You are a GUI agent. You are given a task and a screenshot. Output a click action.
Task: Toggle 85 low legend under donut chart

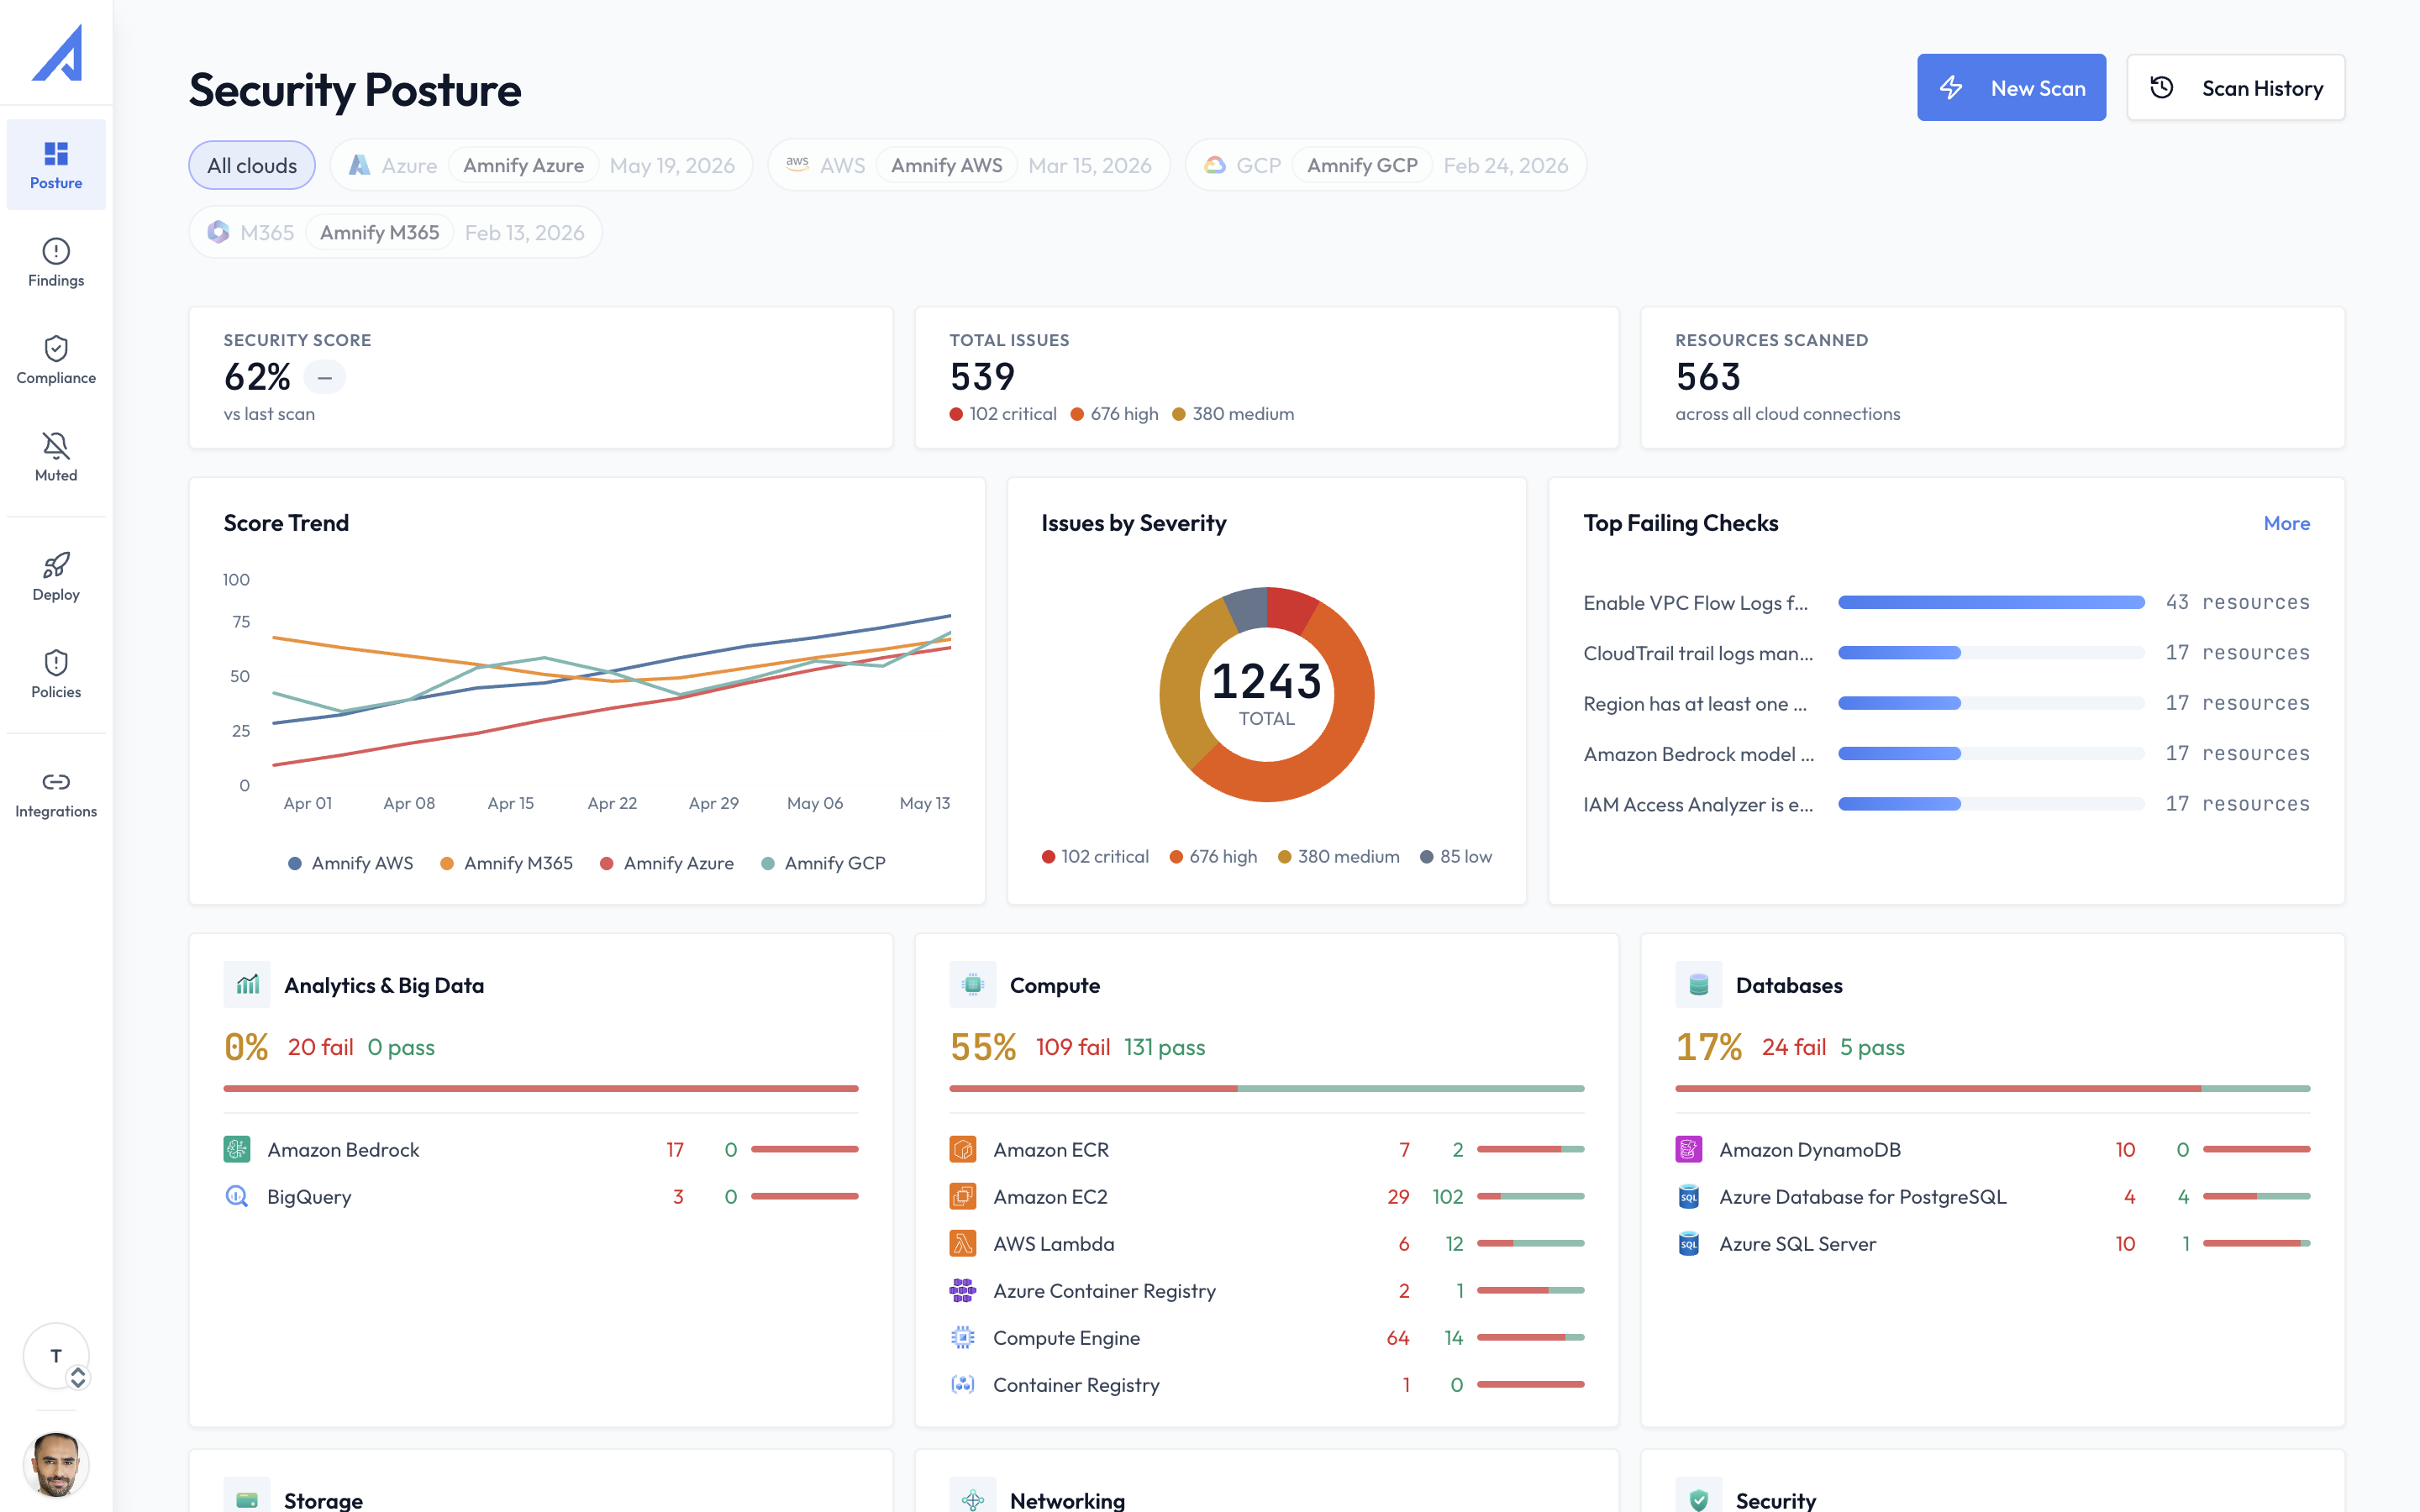[x=1456, y=856]
